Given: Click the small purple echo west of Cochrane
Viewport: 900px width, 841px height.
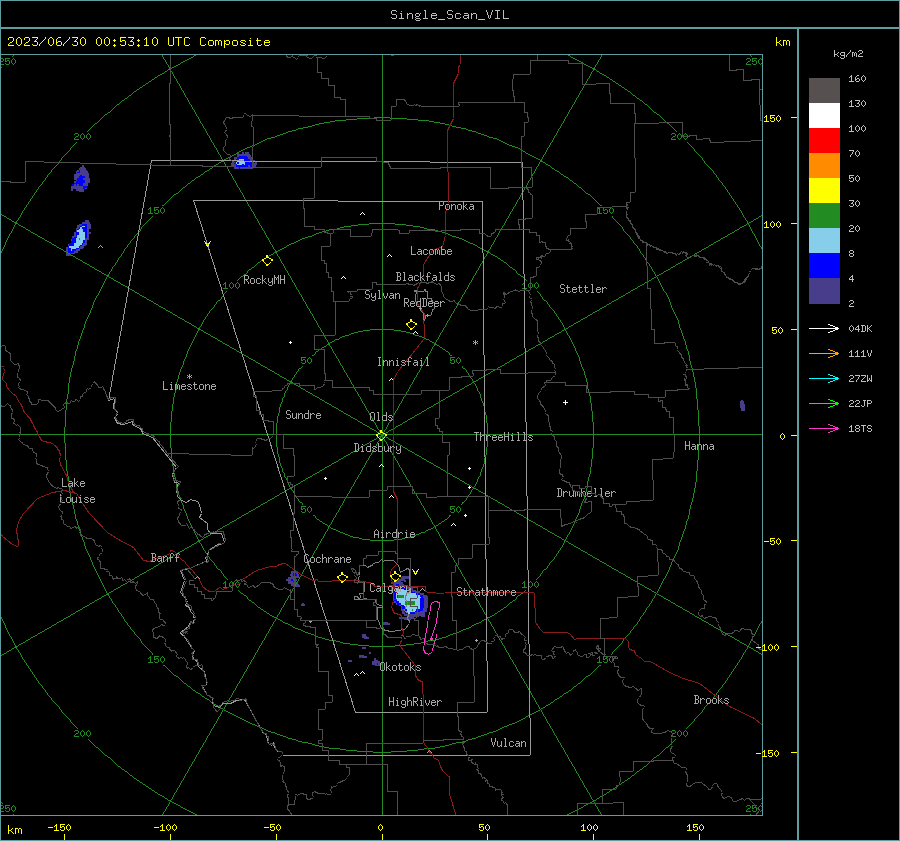Looking at the screenshot, I should pyautogui.click(x=293, y=579).
